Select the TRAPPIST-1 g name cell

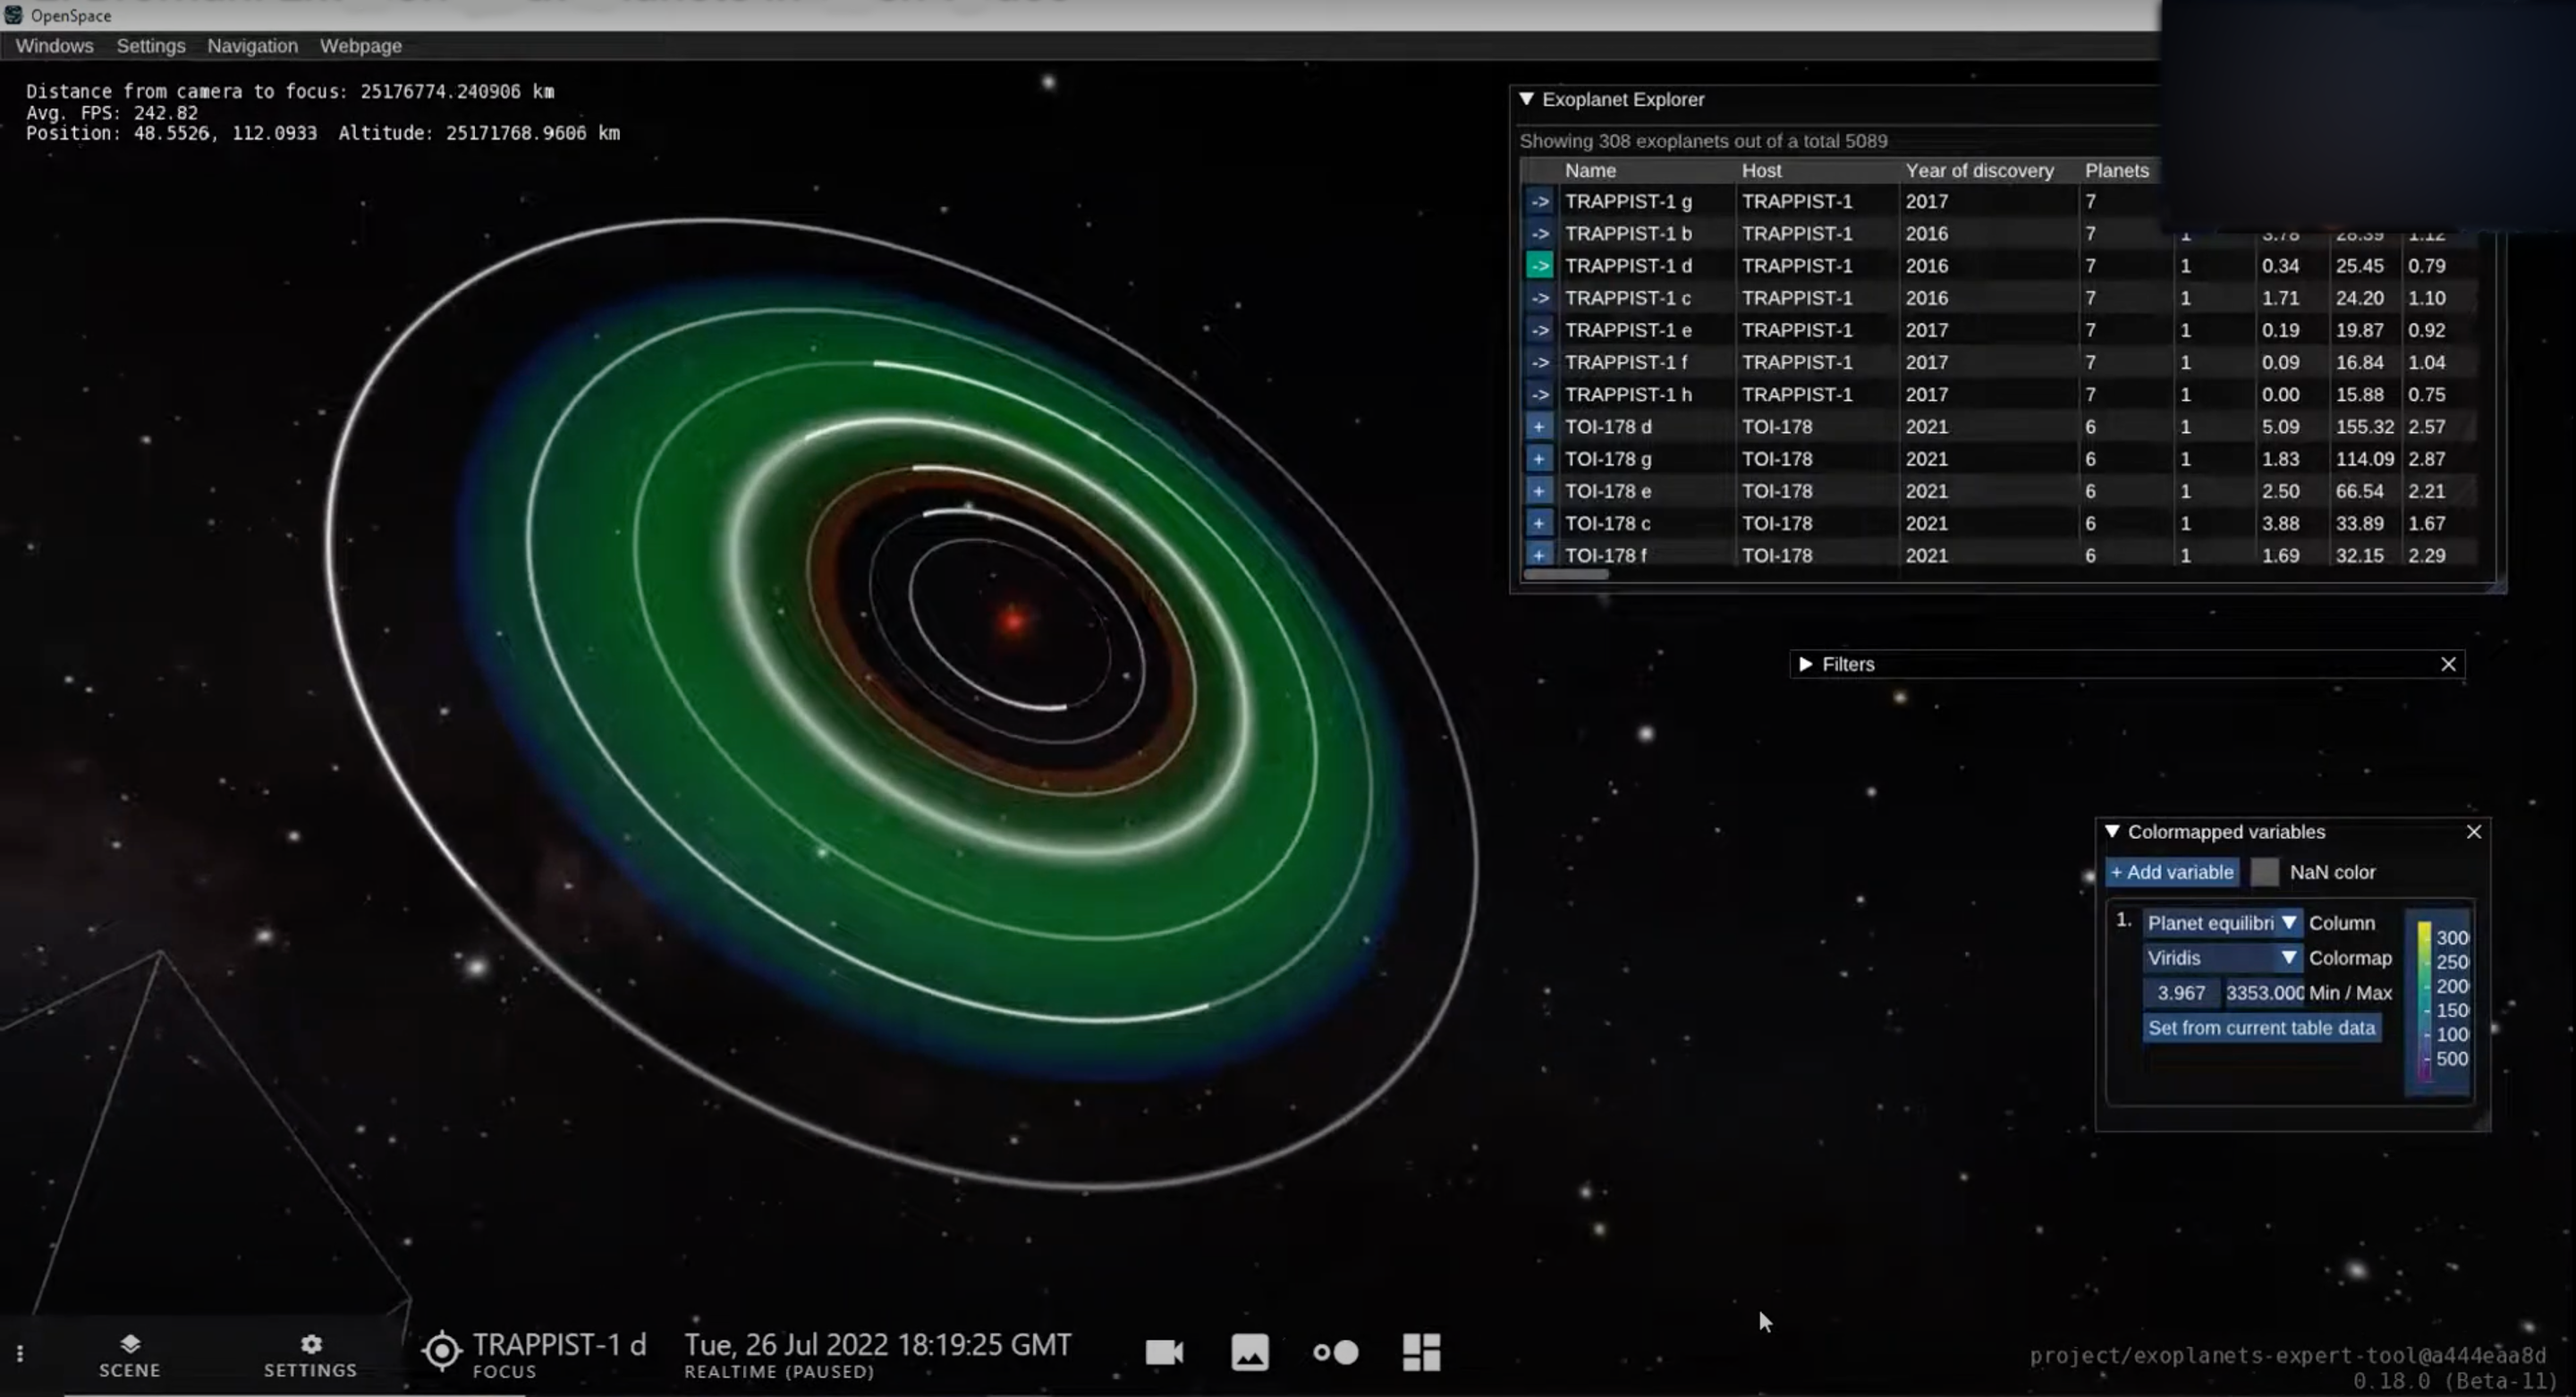click(x=1628, y=201)
